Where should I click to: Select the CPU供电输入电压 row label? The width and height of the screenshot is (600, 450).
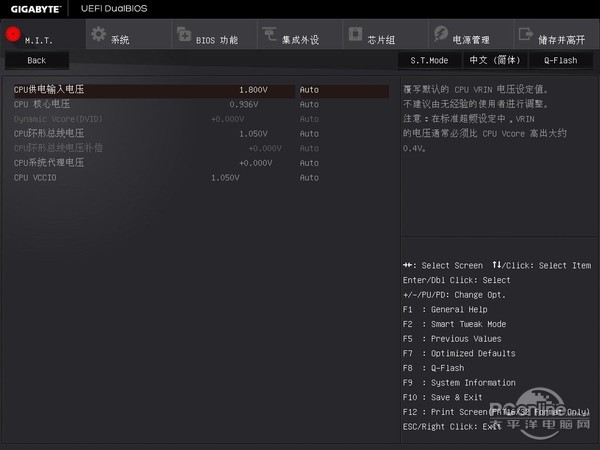(49, 90)
